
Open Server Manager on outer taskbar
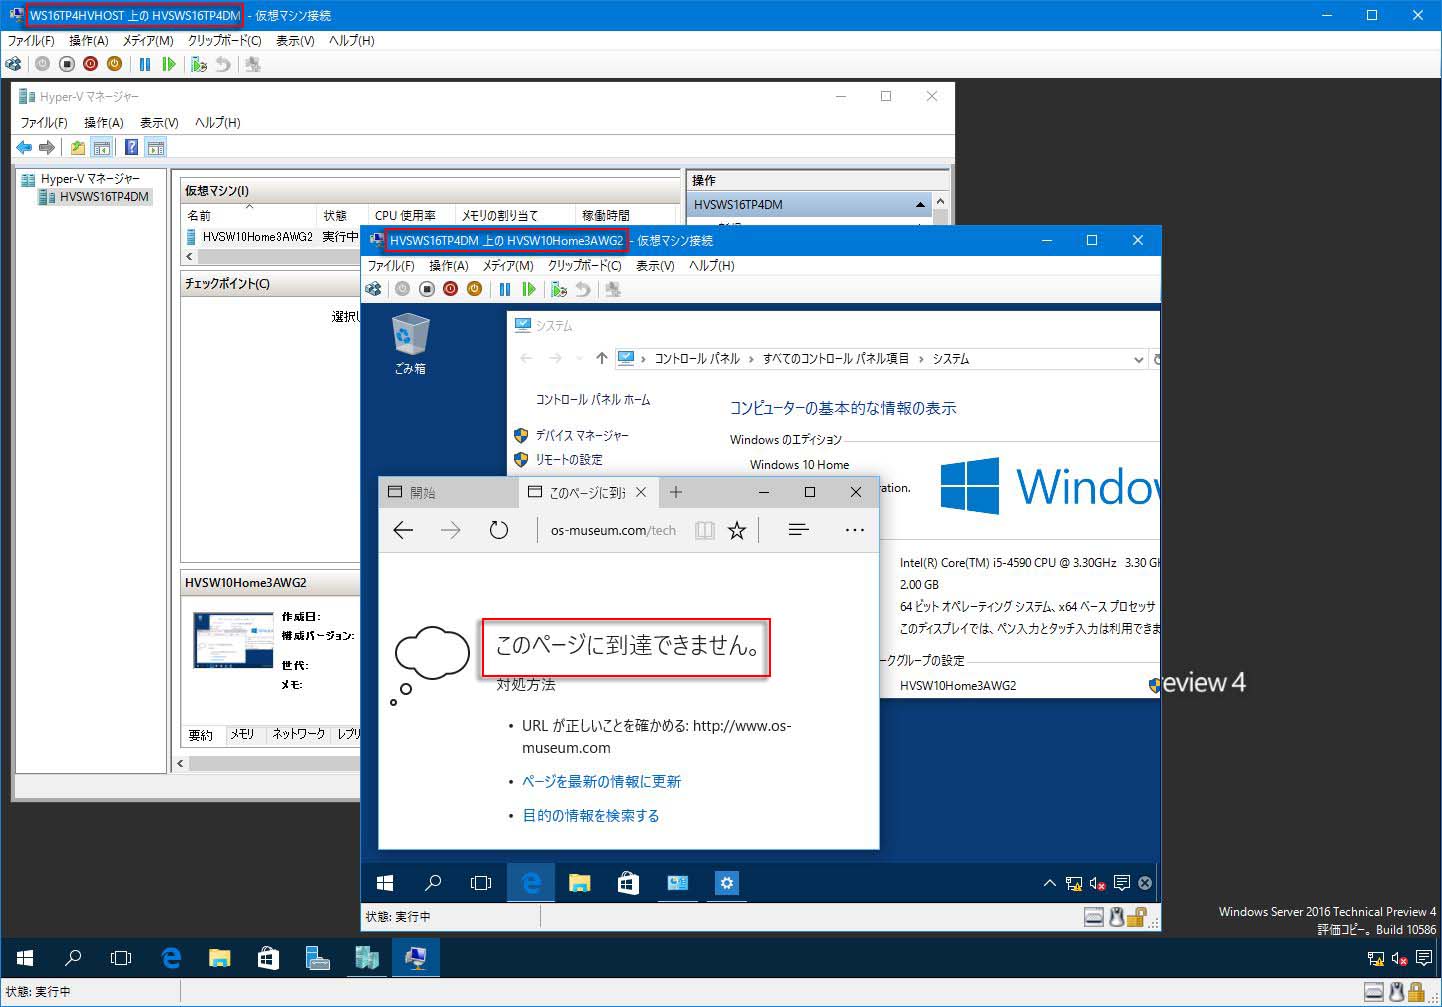tap(318, 958)
